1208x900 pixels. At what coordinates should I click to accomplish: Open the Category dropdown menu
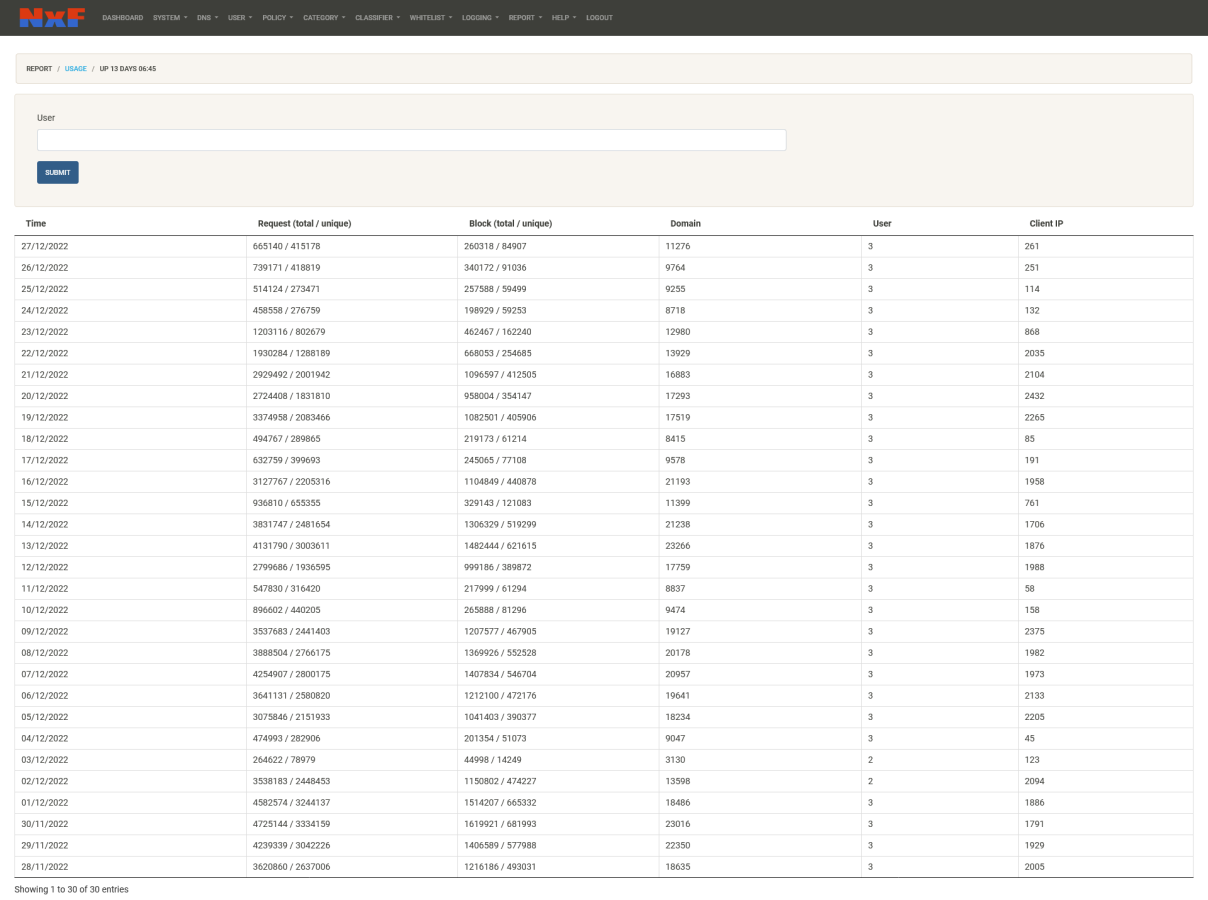[324, 18]
